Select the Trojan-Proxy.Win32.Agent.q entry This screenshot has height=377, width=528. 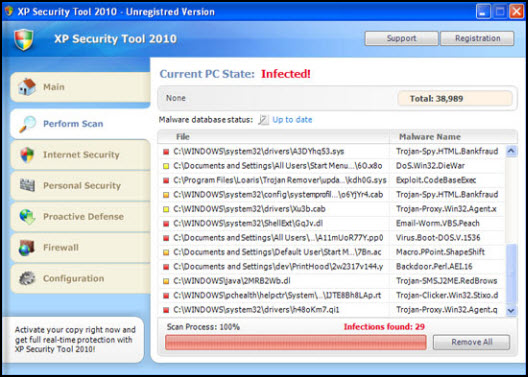tap(447, 310)
